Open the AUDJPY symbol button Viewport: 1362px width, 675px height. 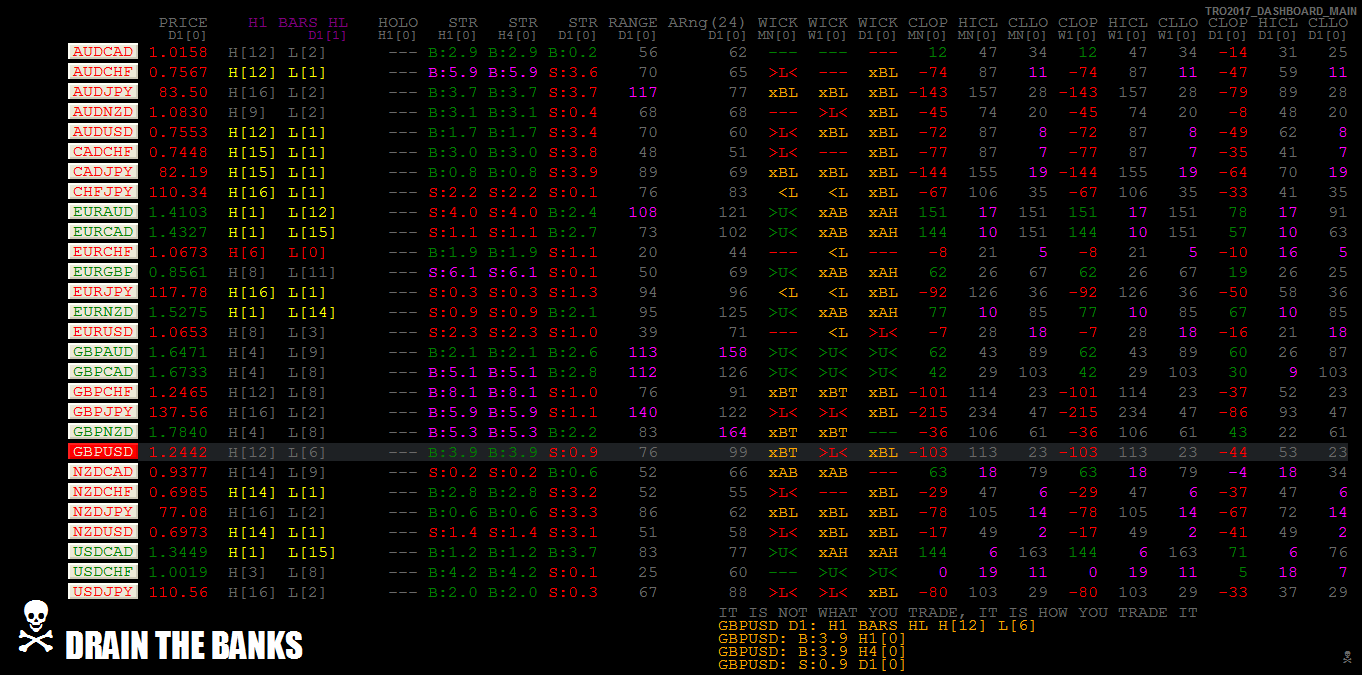[x=102, y=91]
